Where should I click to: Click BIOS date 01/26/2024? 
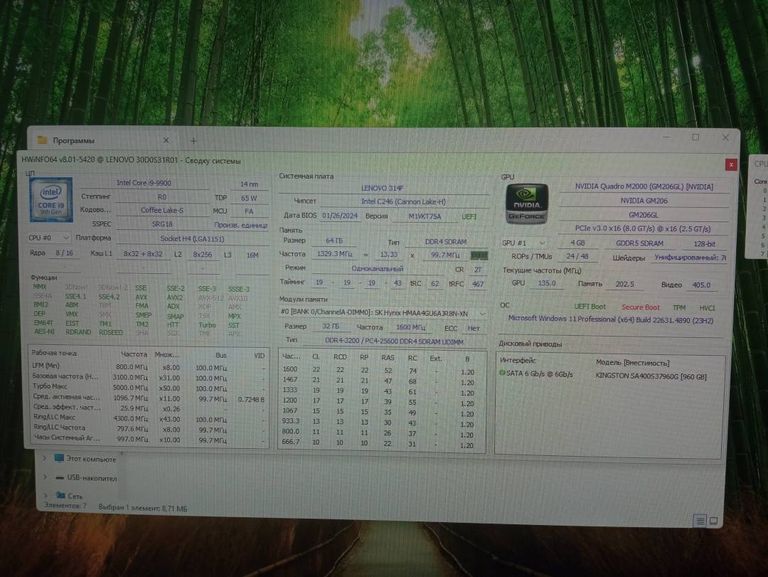[340, 216]
